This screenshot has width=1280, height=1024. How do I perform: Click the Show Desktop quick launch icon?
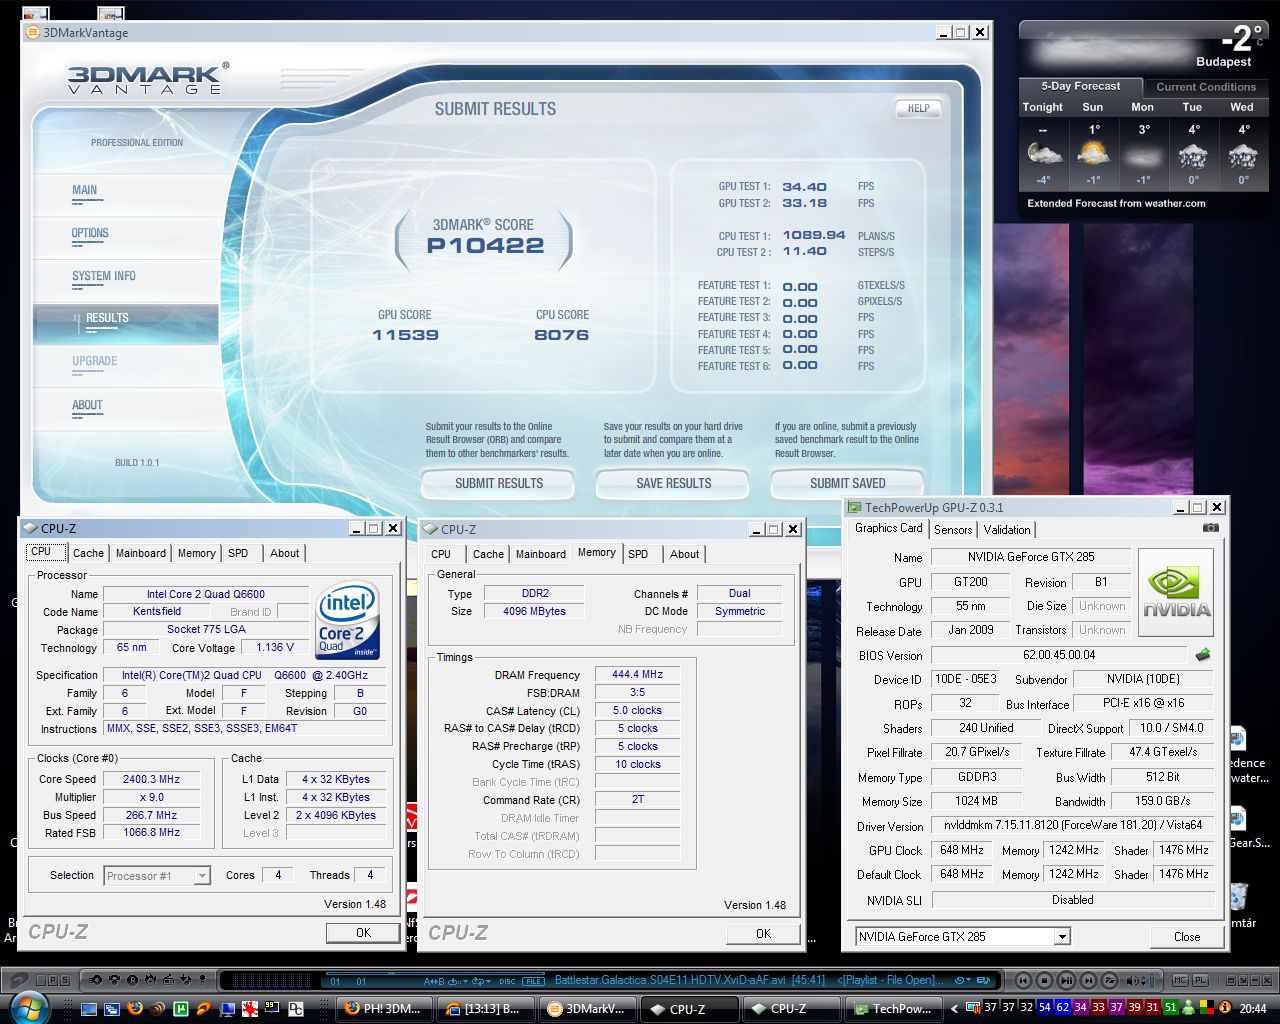point(89,1008)
